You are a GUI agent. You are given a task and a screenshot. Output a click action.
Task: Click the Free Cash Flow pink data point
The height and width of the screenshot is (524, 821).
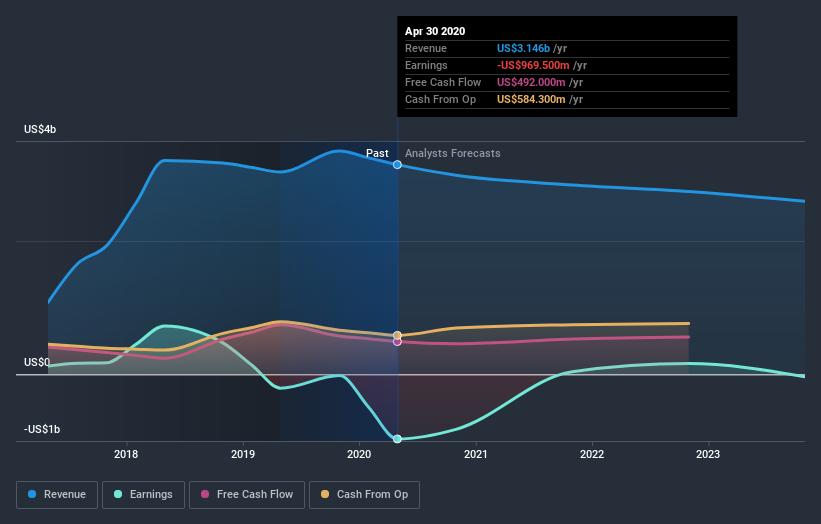pos(397,342)
